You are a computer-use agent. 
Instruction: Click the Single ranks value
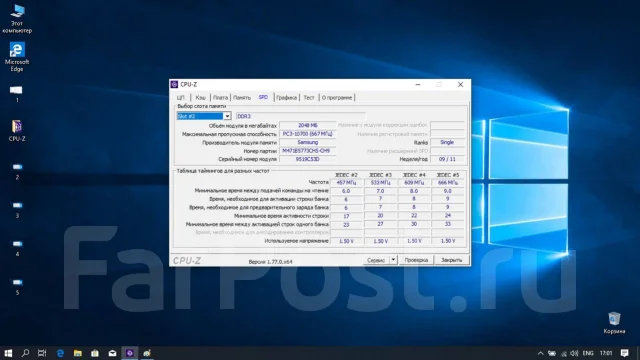[447, 142]
